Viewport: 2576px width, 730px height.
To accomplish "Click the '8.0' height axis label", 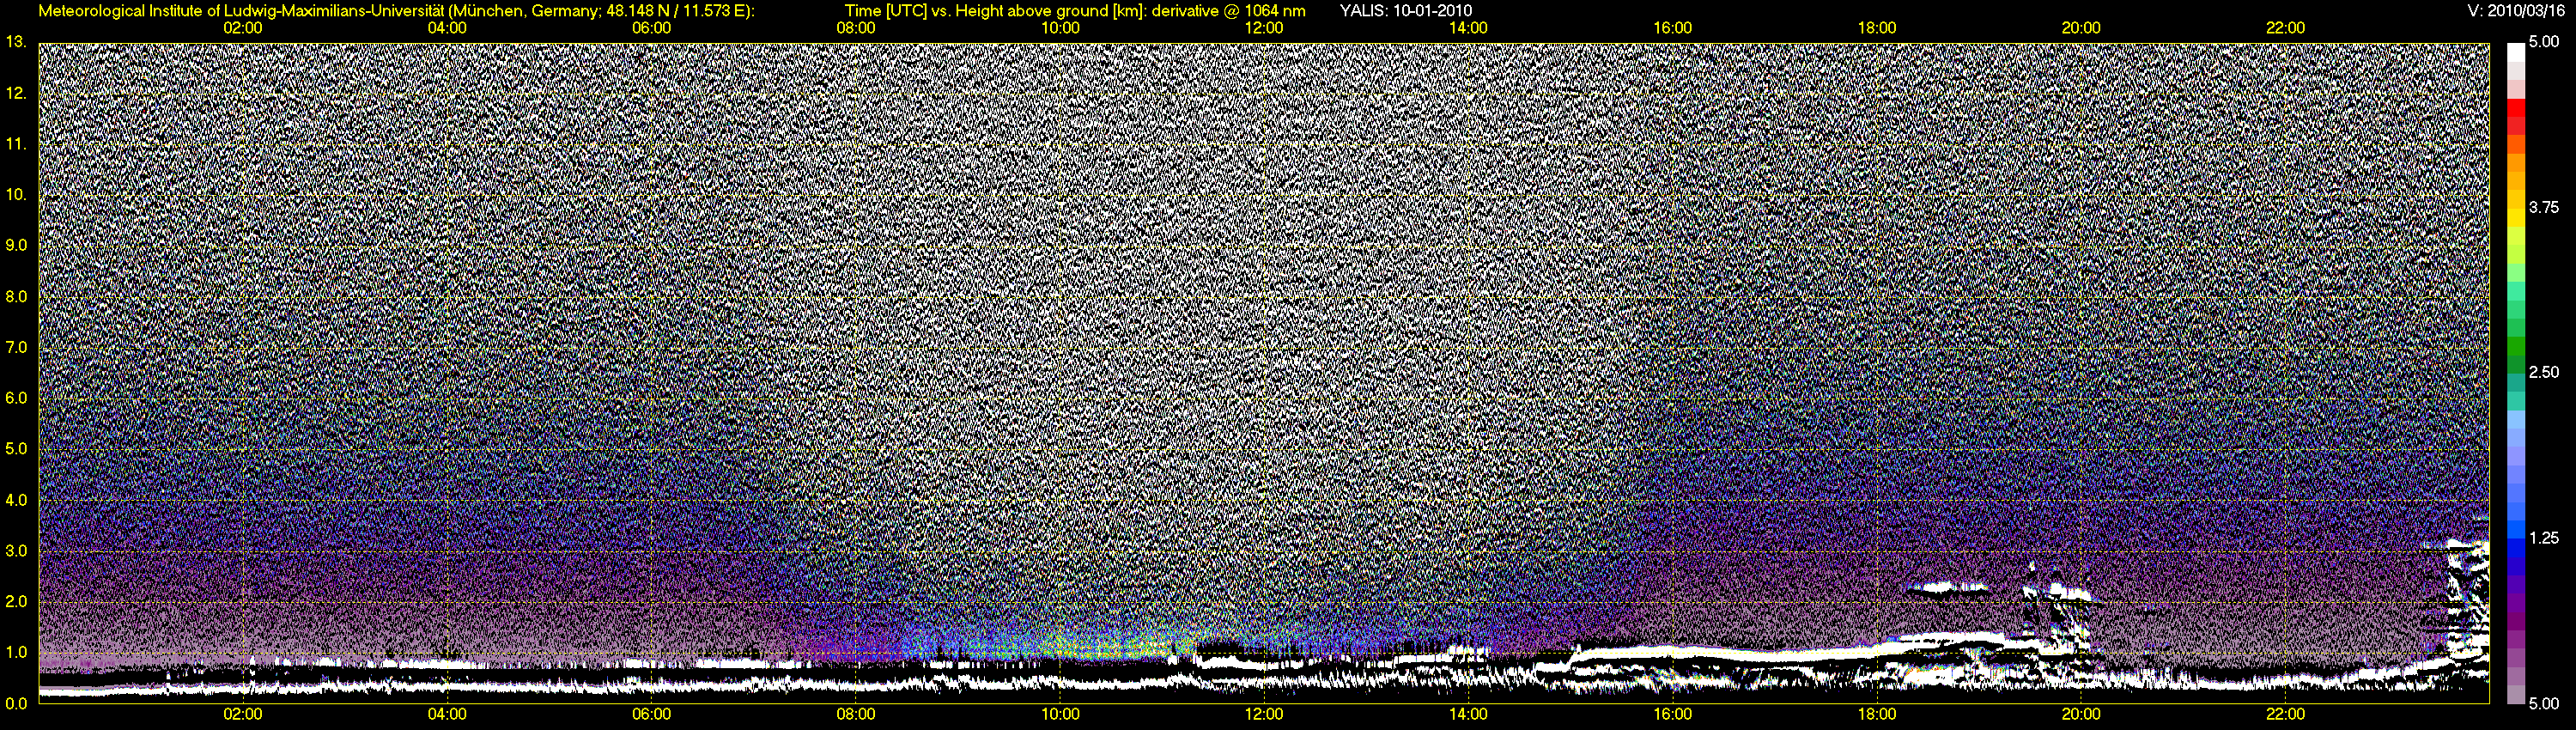I will (15, 296).
